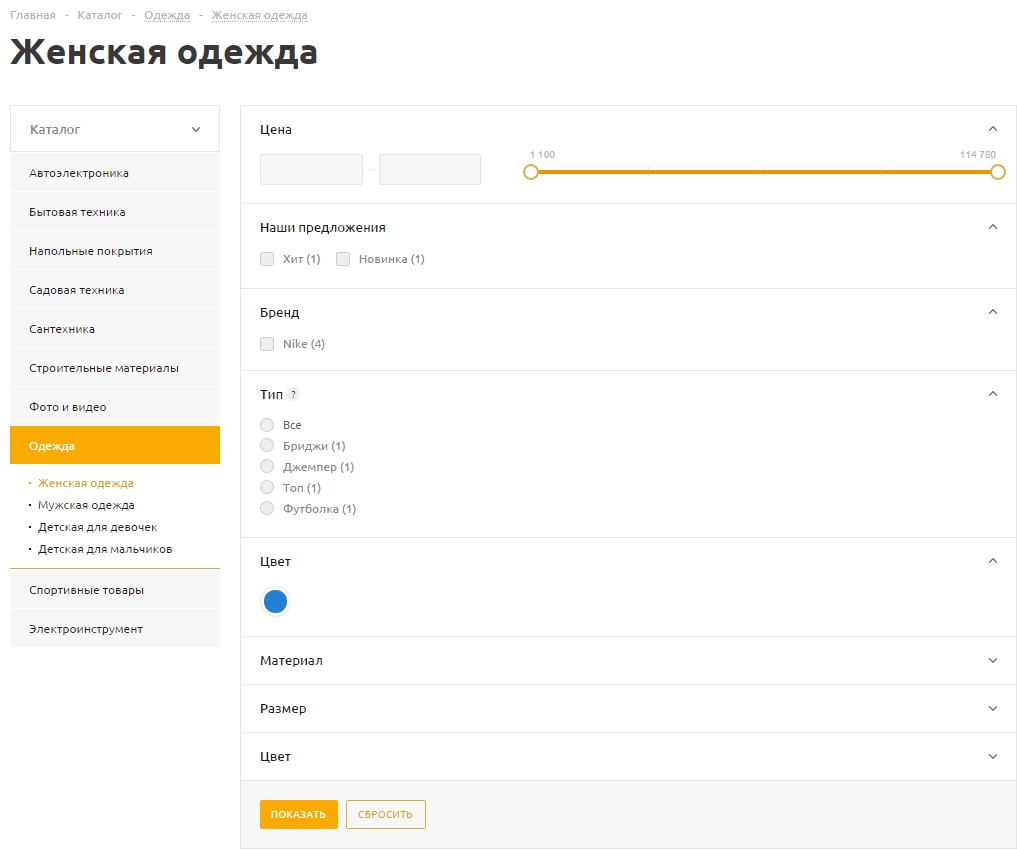This screenshot has height=850, width=1017.
Task: Check the Хит offer checkbox
Action: point(267,259)
